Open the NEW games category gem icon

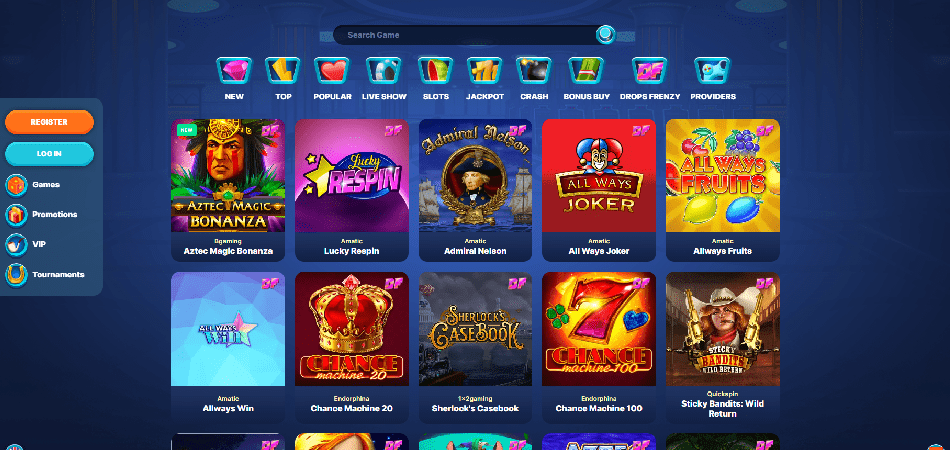(234, 71)
